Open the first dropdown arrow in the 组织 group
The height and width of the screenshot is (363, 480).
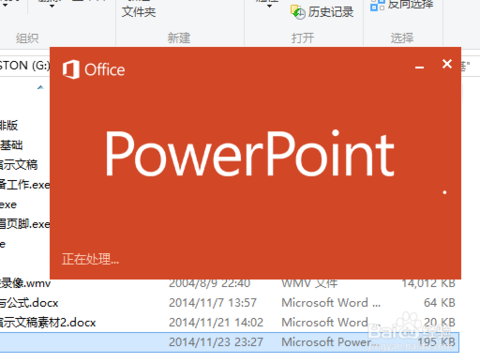[5, 5]
